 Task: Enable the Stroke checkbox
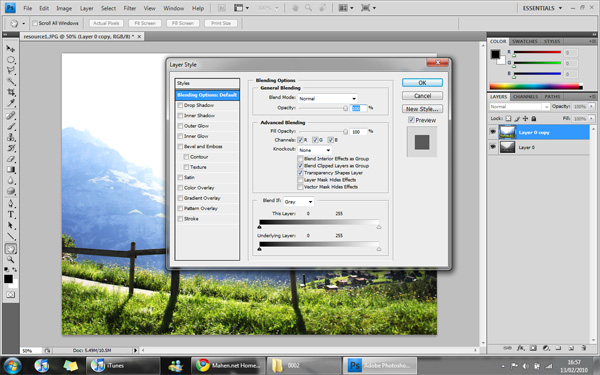[x=180, y=219]
